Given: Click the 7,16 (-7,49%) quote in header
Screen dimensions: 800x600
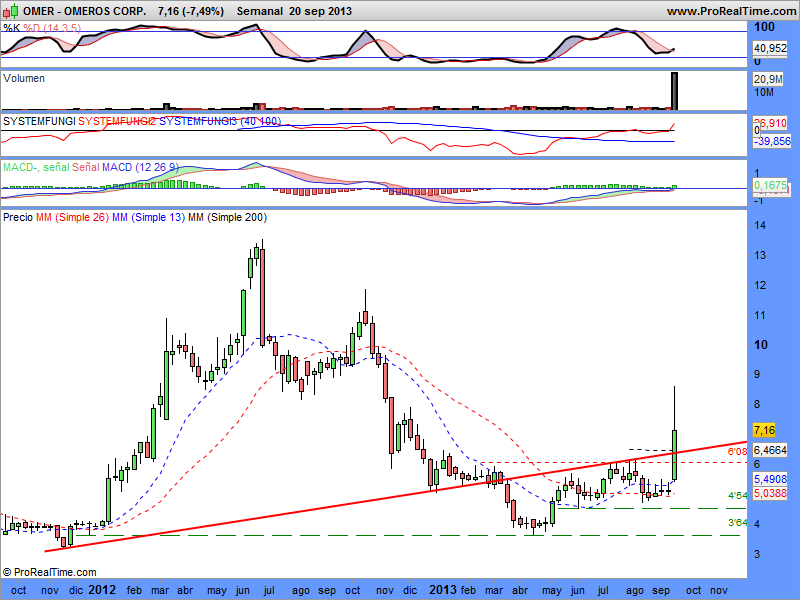Looking at the screenshot, I should (x=191, y=11).
